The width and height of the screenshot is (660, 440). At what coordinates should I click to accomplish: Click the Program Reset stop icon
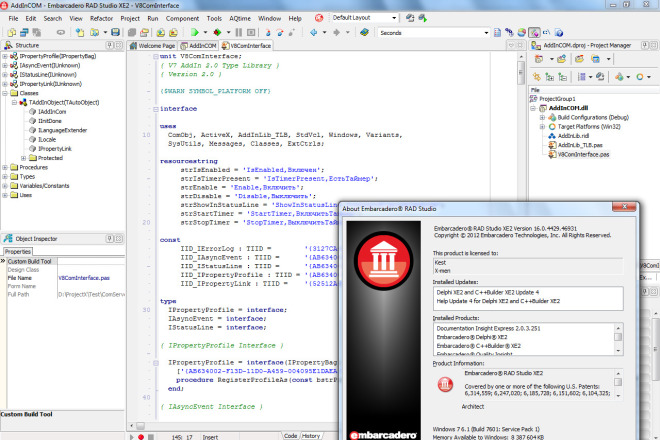tap(251, 32)
